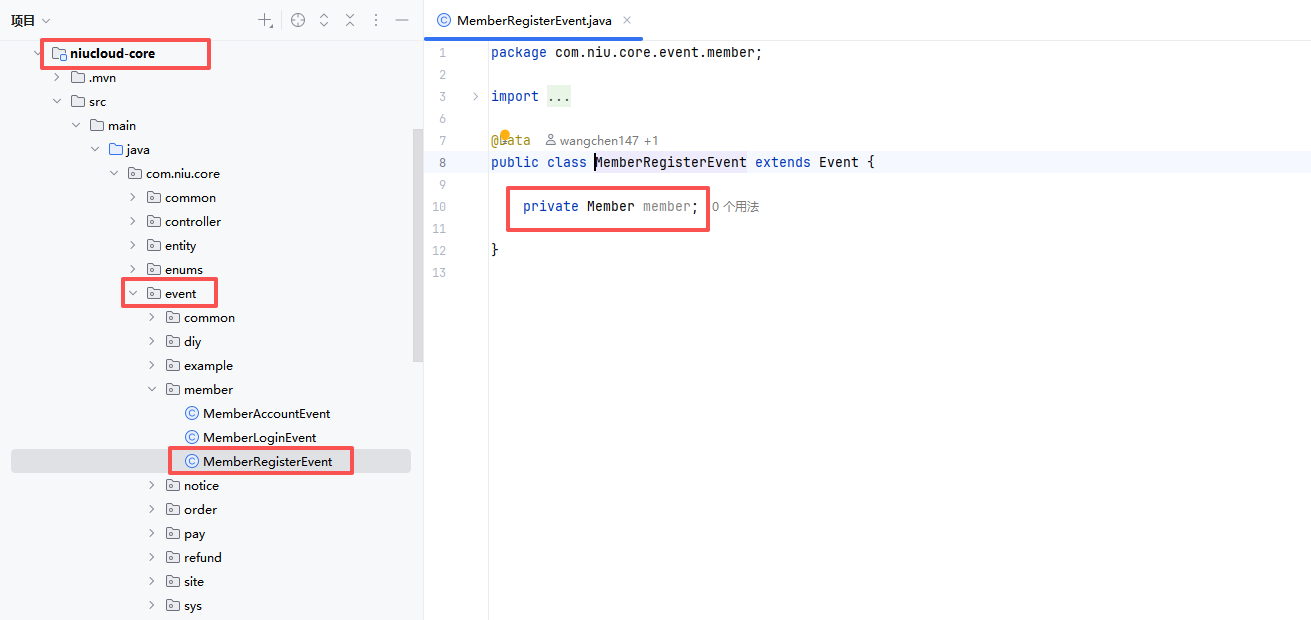Click the collapse all icon in project panel
This screenshot has width=1311, height=620.
tap(350, 20)
